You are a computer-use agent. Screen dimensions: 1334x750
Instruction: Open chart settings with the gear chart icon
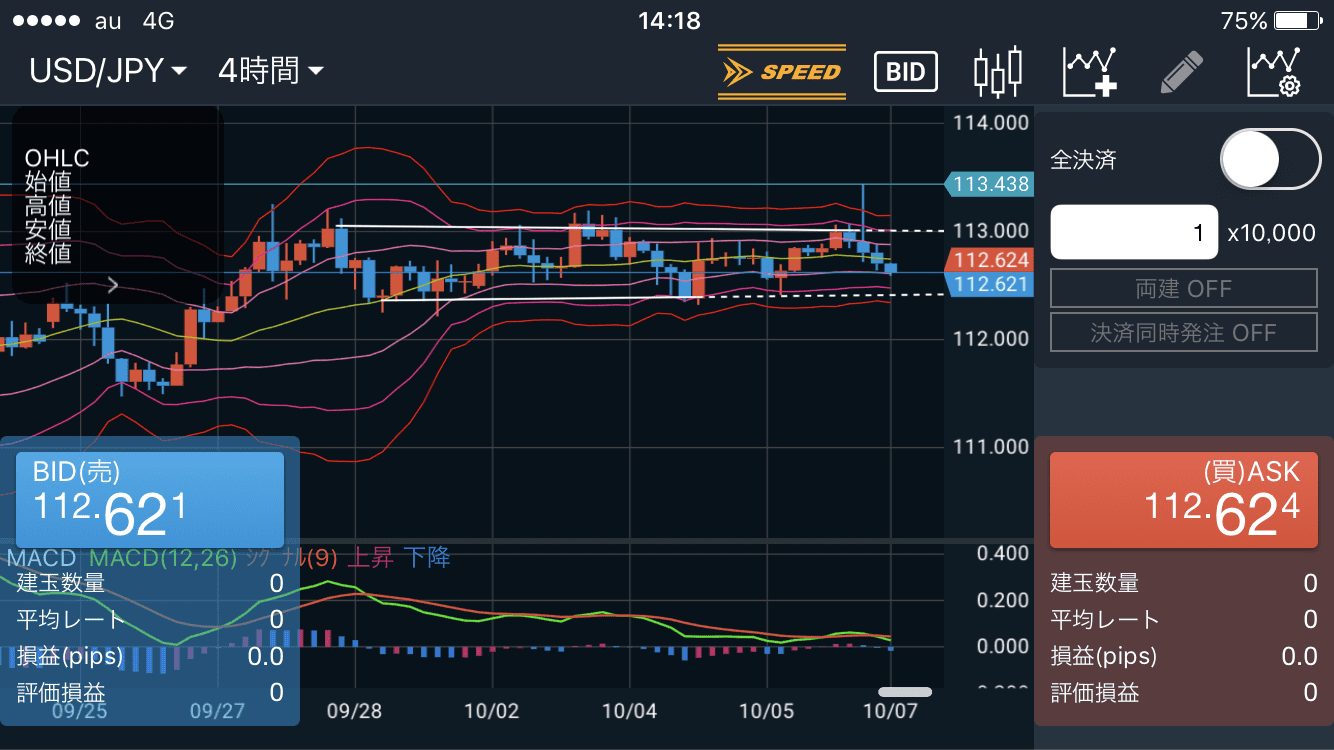click(1274, 72)
